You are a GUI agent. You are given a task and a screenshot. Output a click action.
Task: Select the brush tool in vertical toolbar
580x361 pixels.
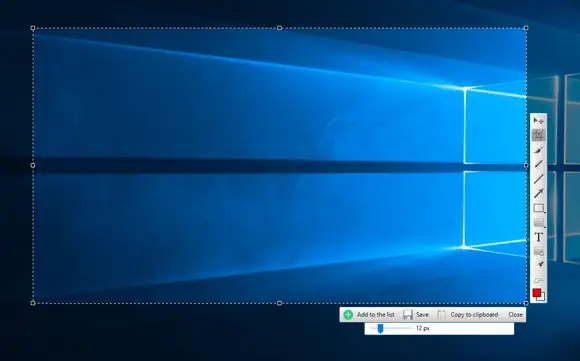click(538, 149)
